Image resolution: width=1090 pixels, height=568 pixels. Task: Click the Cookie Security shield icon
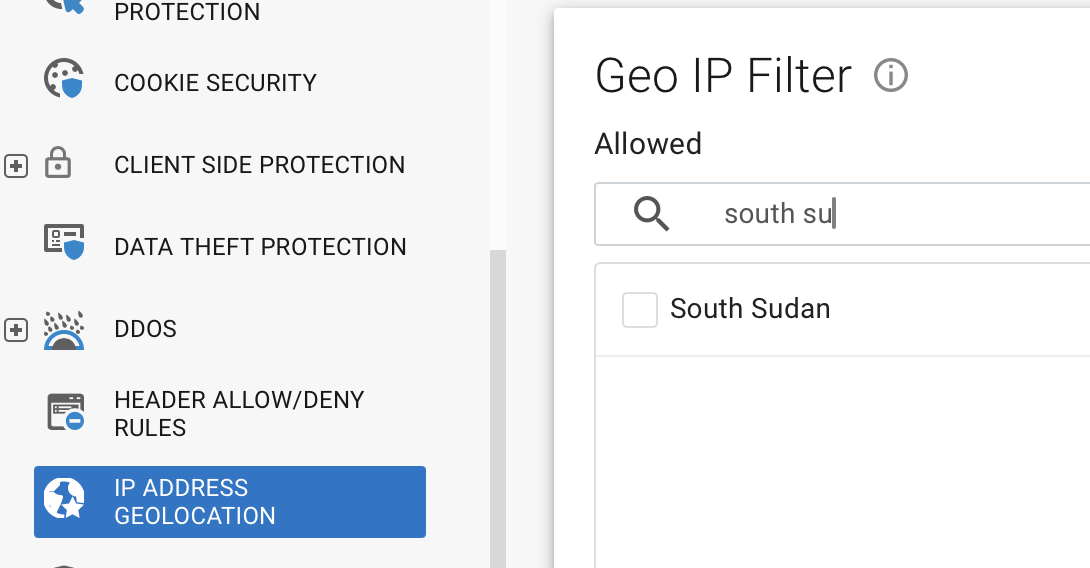(x=64, y=78)
